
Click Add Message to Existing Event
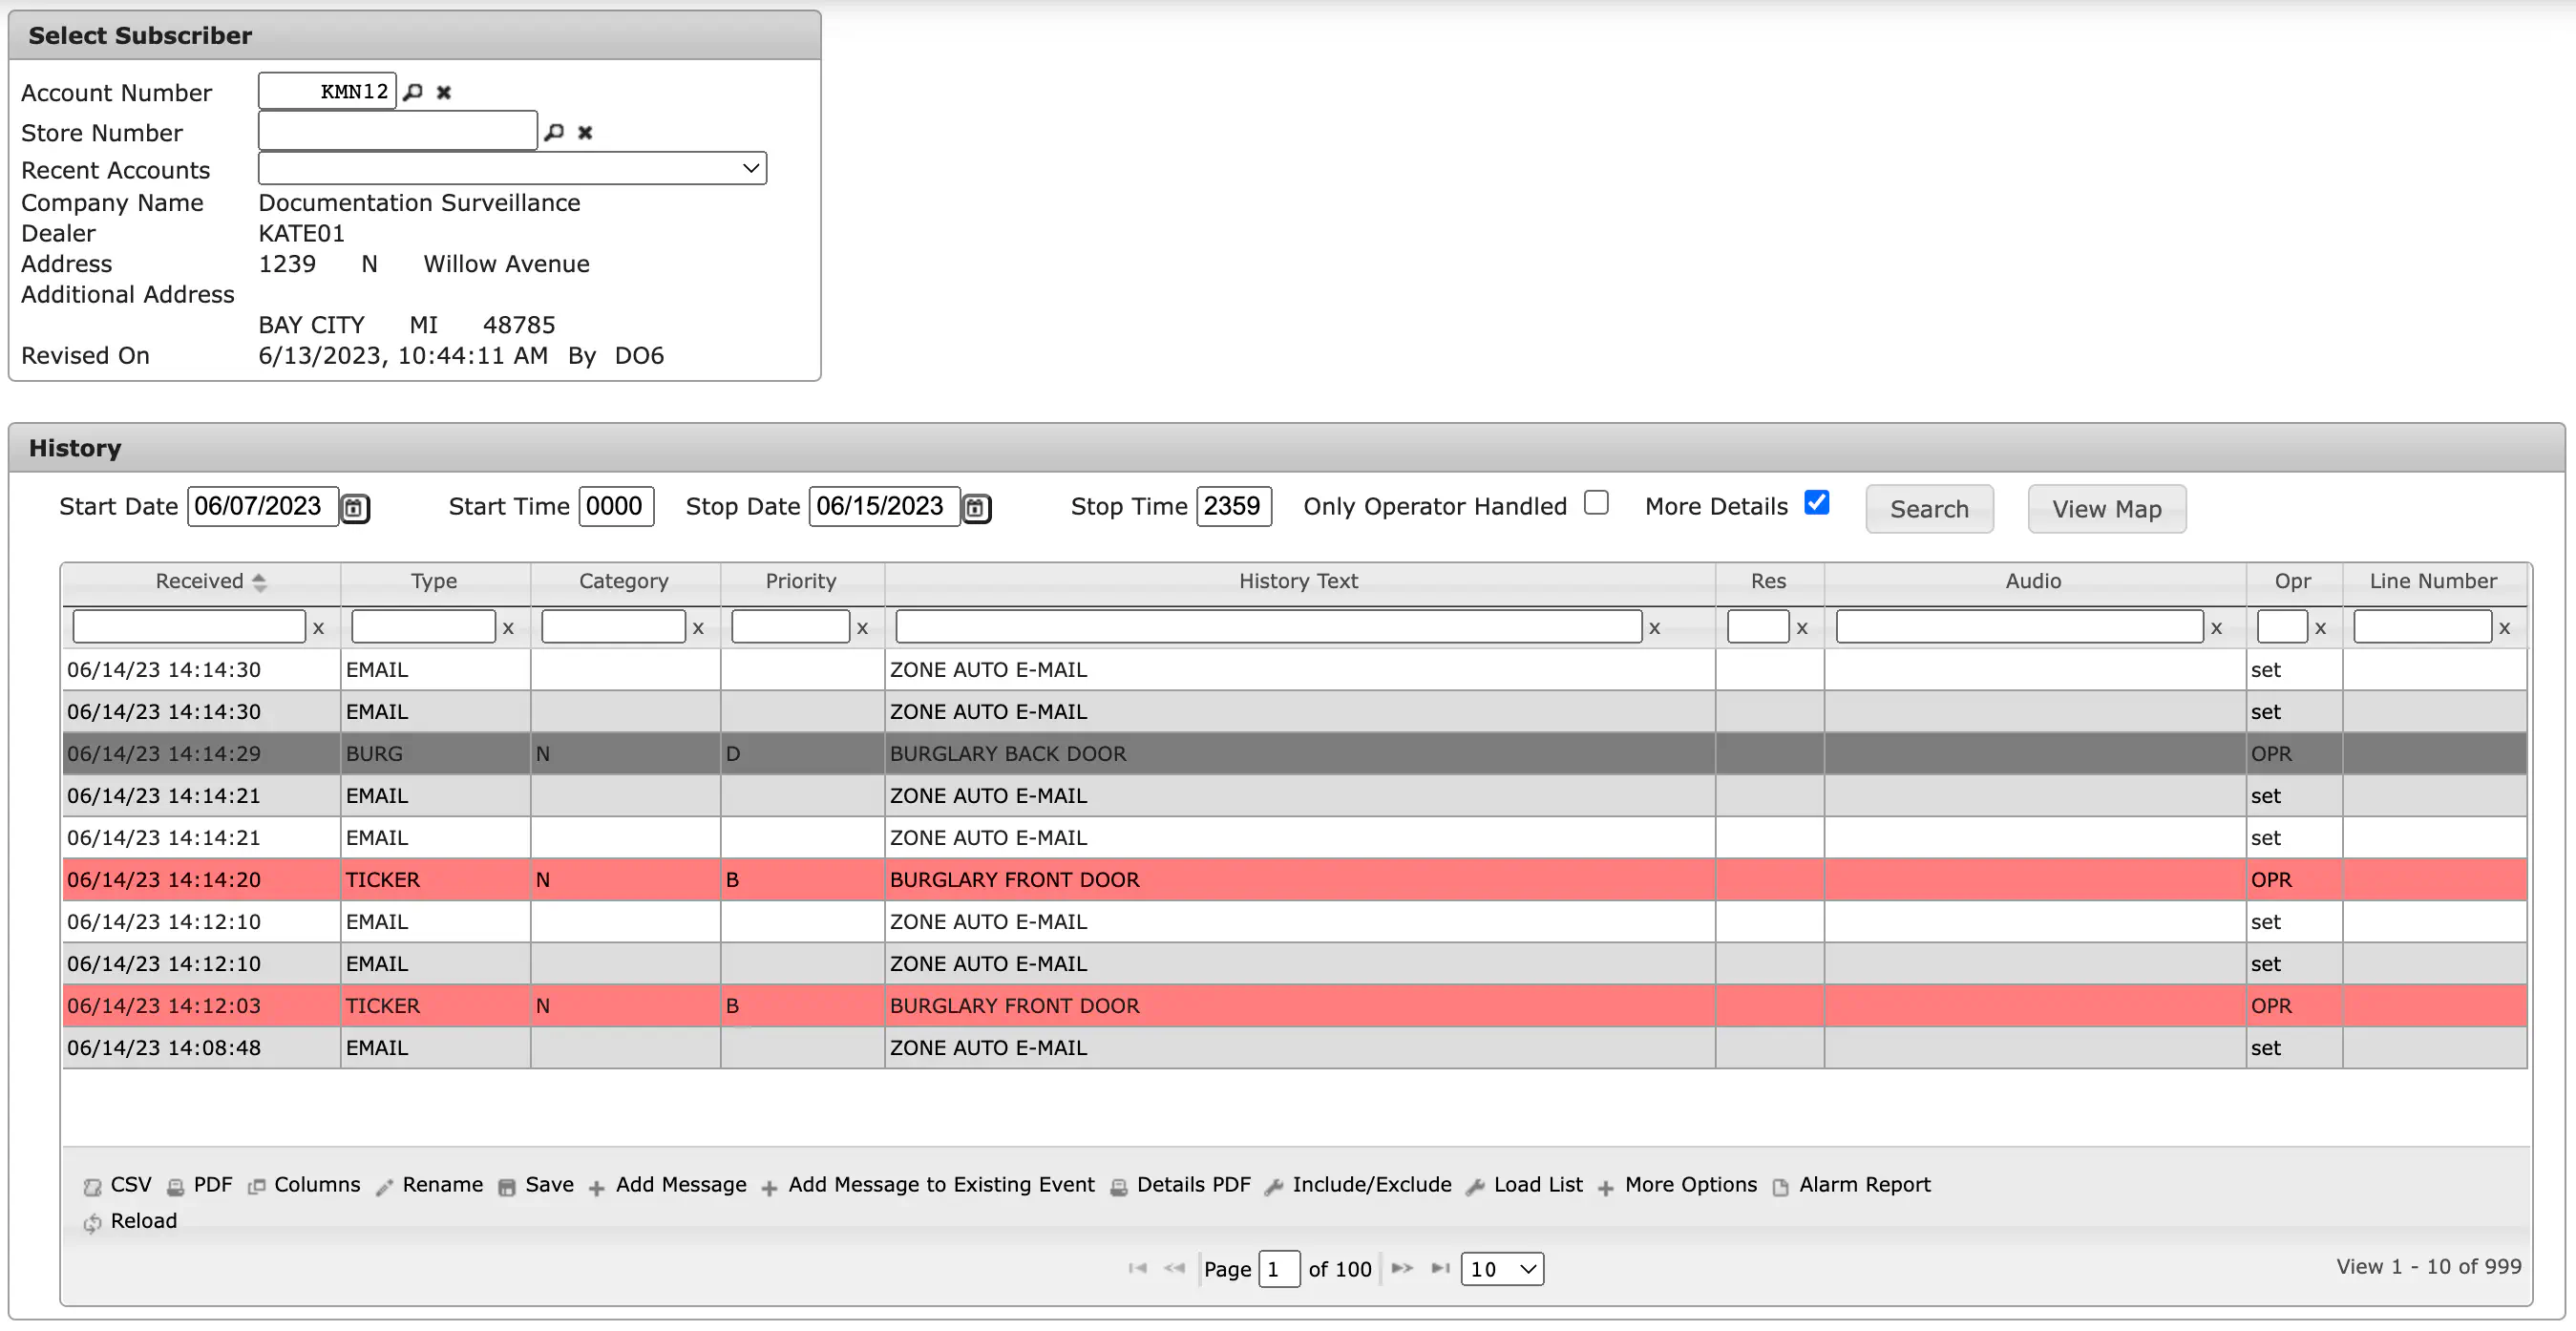pos(928,1185)
